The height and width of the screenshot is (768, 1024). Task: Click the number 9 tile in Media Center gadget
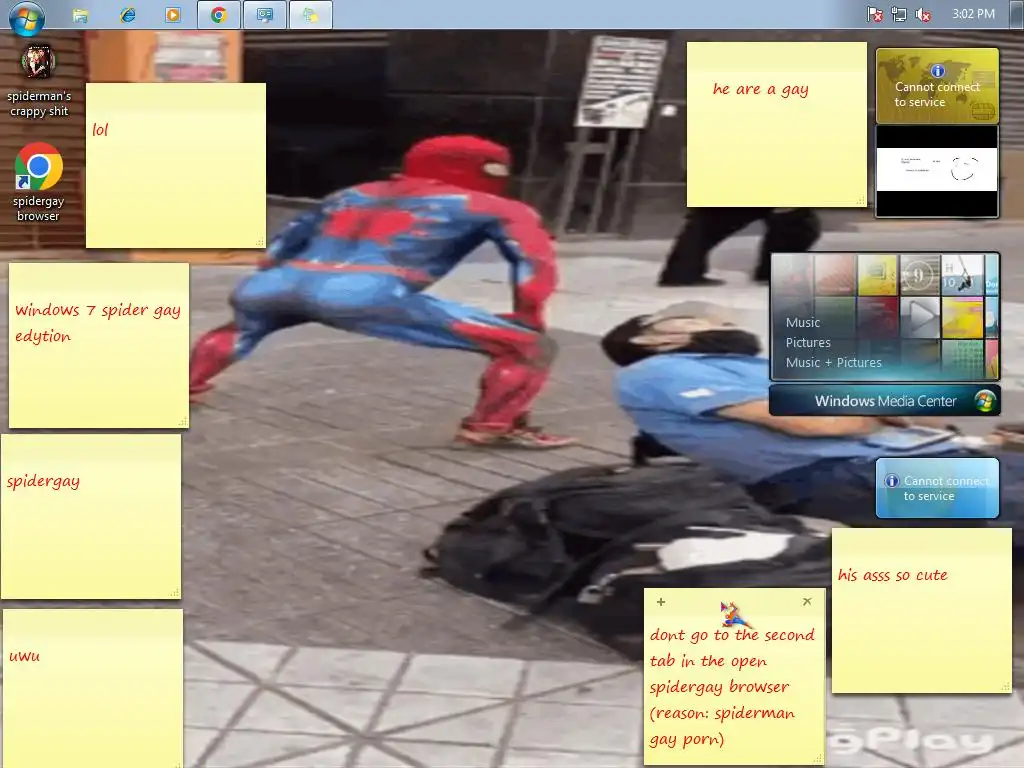click(919, 276)
